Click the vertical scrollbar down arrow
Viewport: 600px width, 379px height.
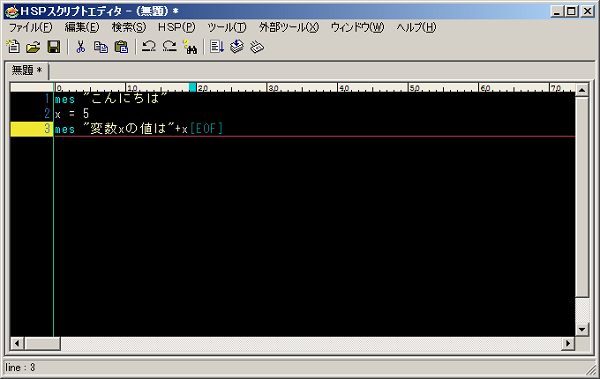(x=582, y=329)
